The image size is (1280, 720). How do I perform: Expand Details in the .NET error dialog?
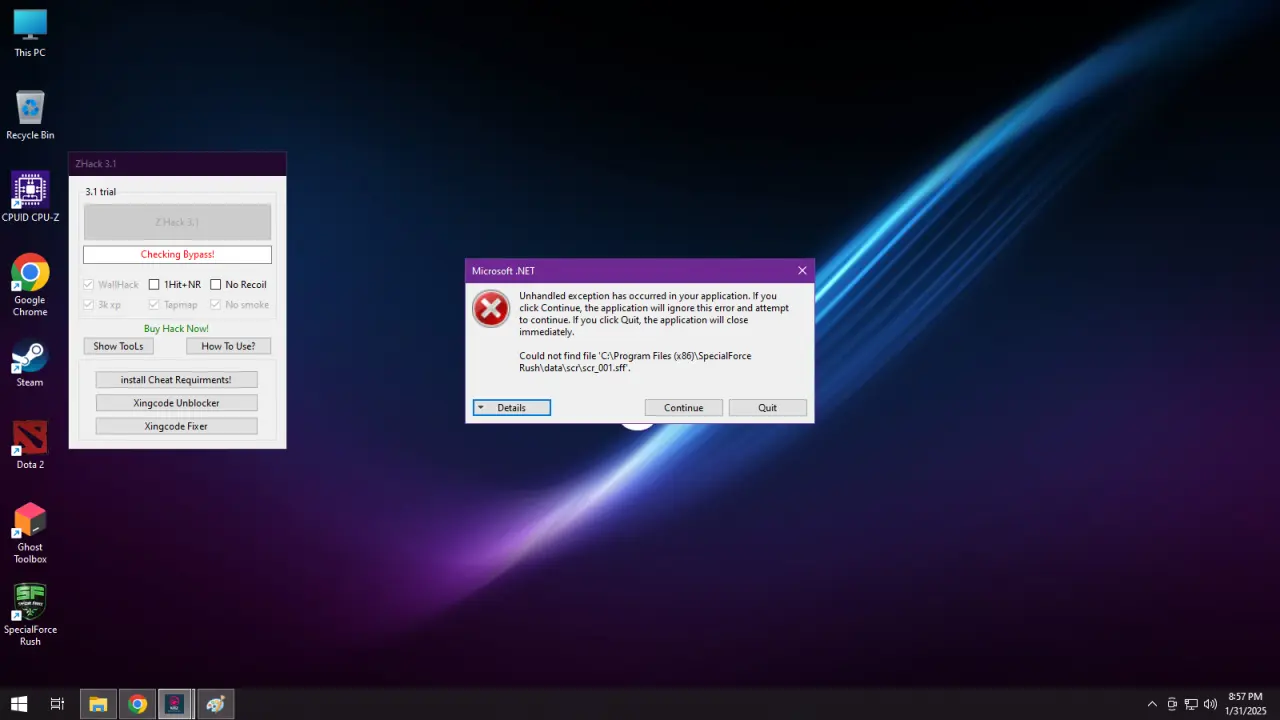(x=511, y=408)
